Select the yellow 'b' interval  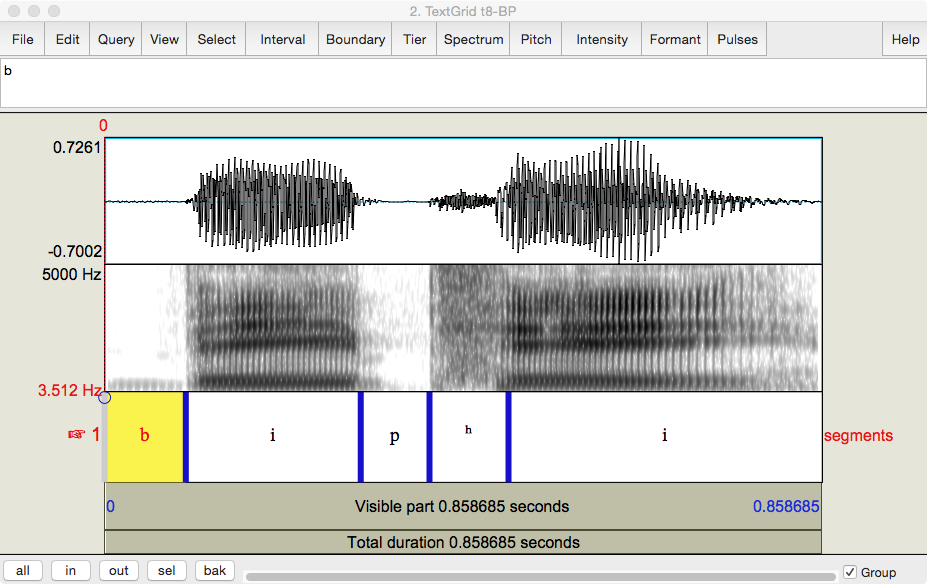145,437
